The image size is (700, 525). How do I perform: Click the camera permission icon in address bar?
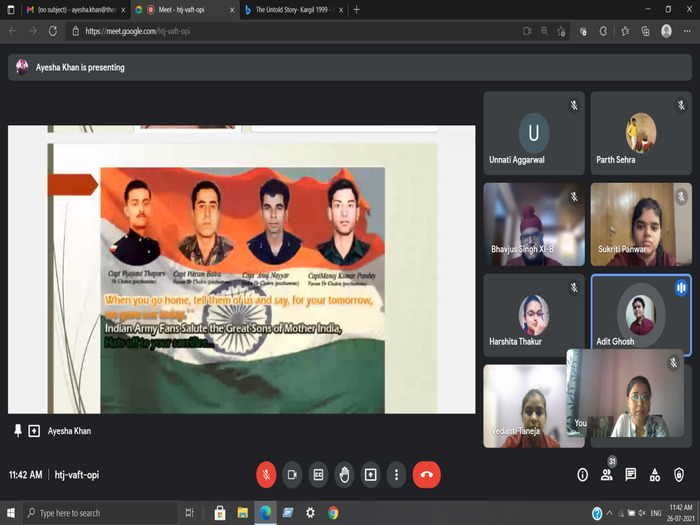point(527,31)
